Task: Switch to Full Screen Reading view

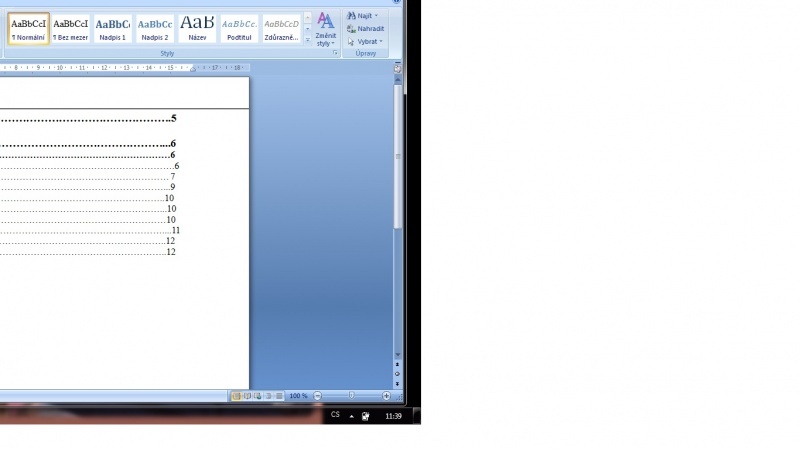Action: tap(247, 396)
